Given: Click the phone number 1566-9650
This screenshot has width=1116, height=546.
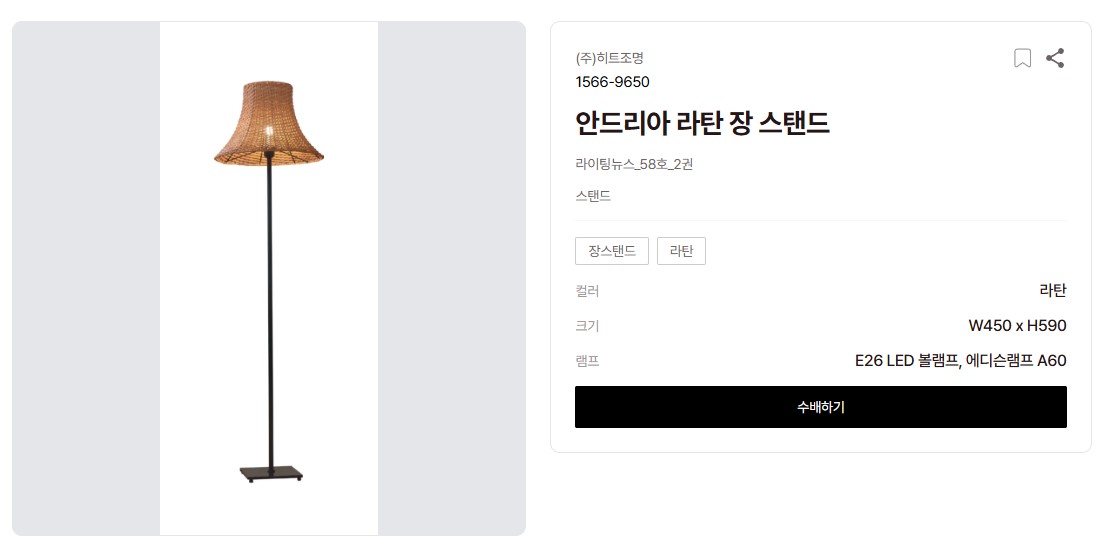Looking at the screenshot, I should [612, 82].
